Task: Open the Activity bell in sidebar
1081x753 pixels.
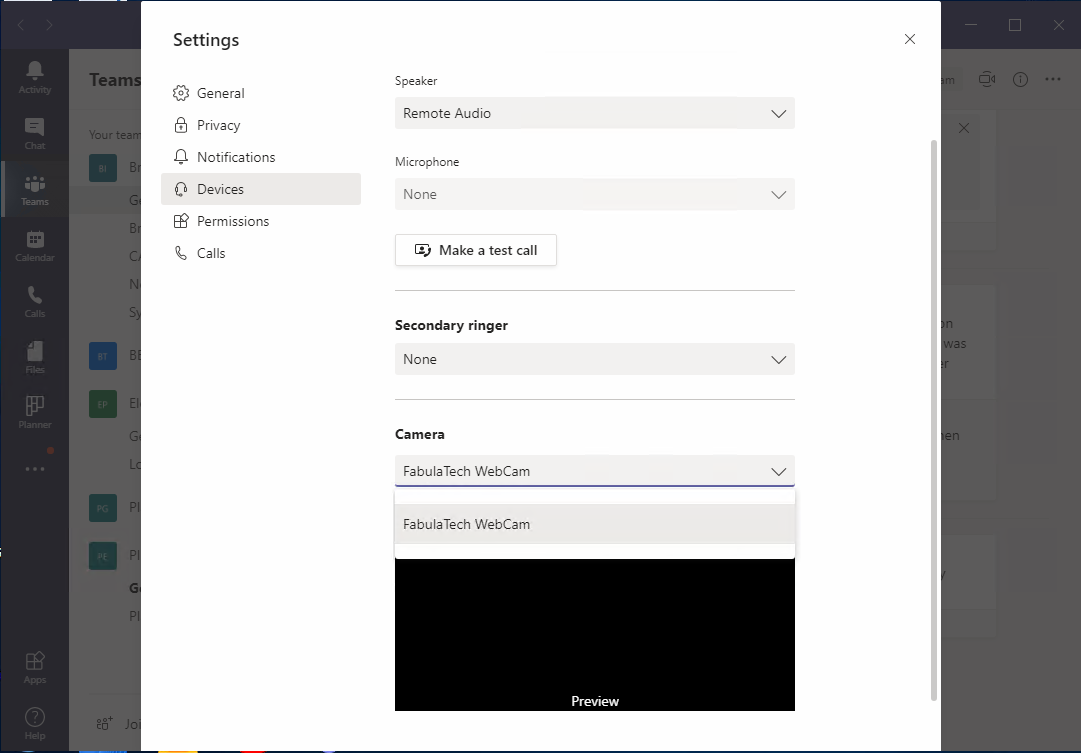Action: pyautogui.click(x=34, y=77)
